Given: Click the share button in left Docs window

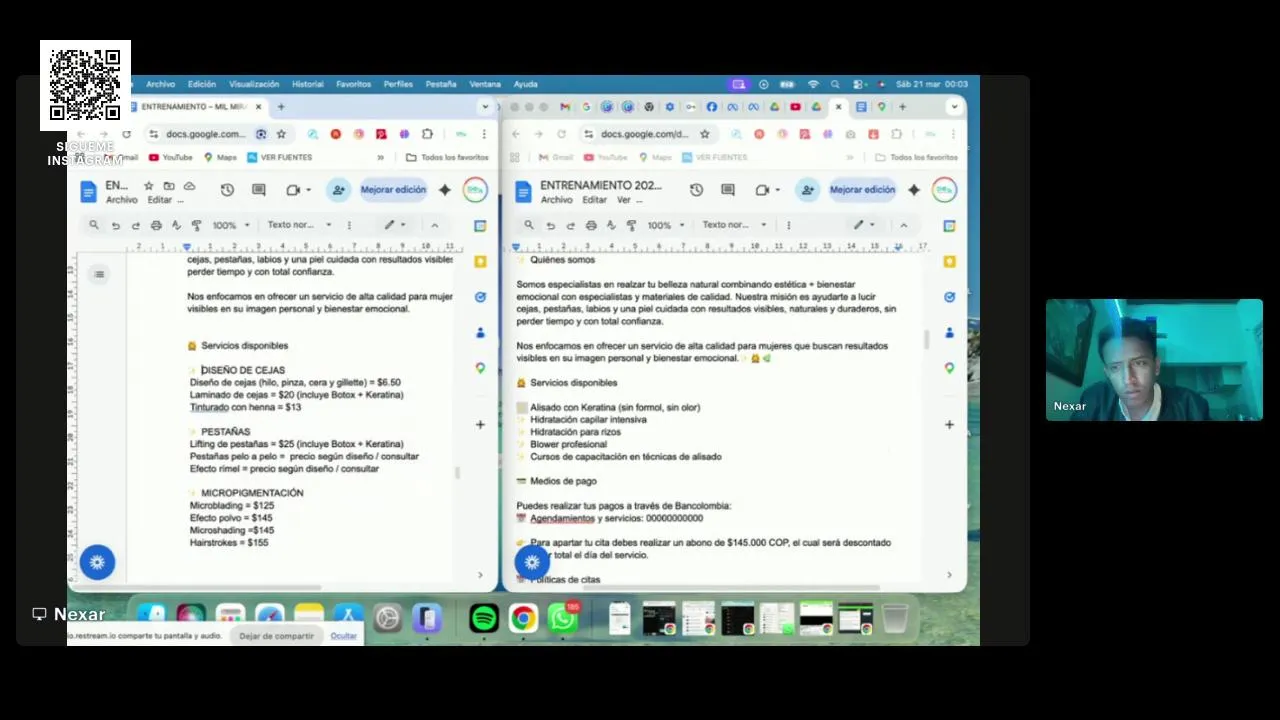Looking at the screenshot, I should pyautogui.click(x=338, y=190).
